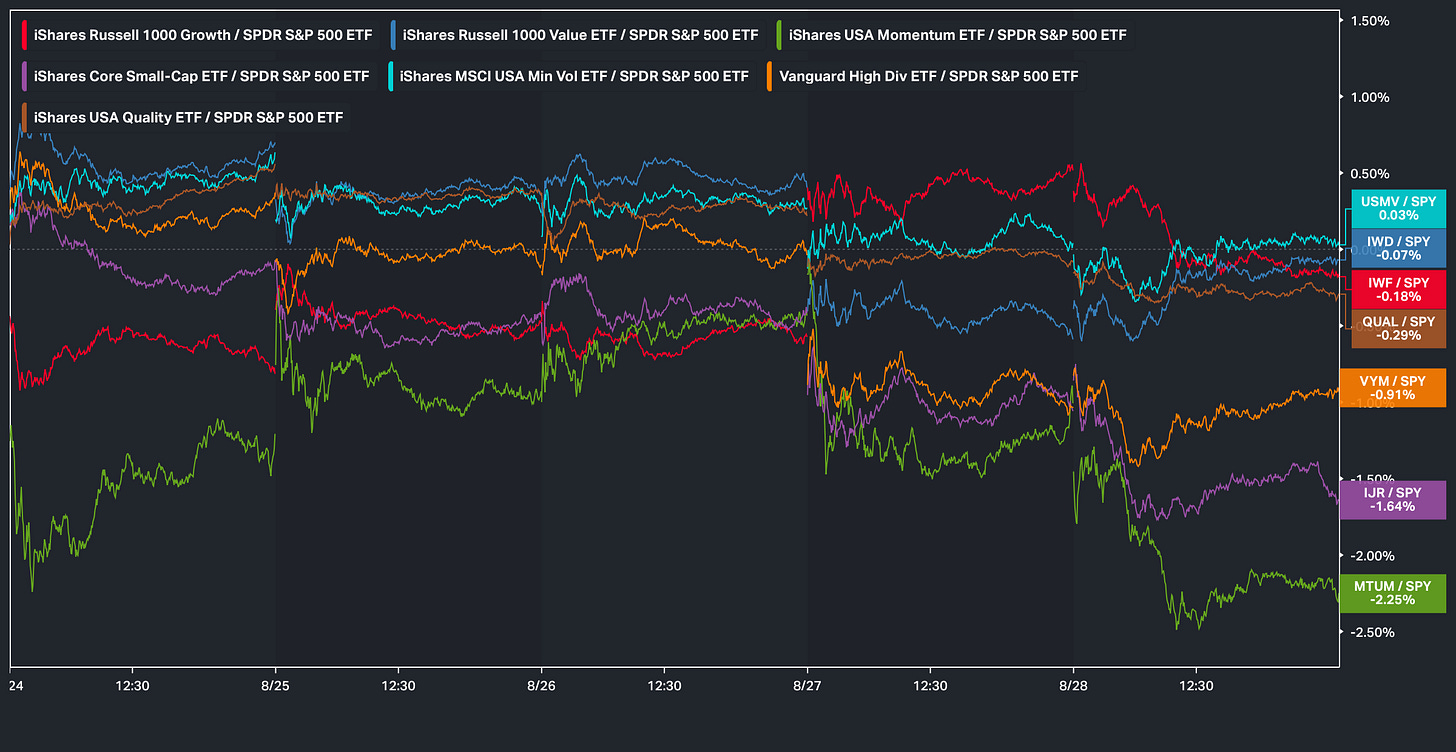Click the 8/27 date label on time axis

coord(808,686)
